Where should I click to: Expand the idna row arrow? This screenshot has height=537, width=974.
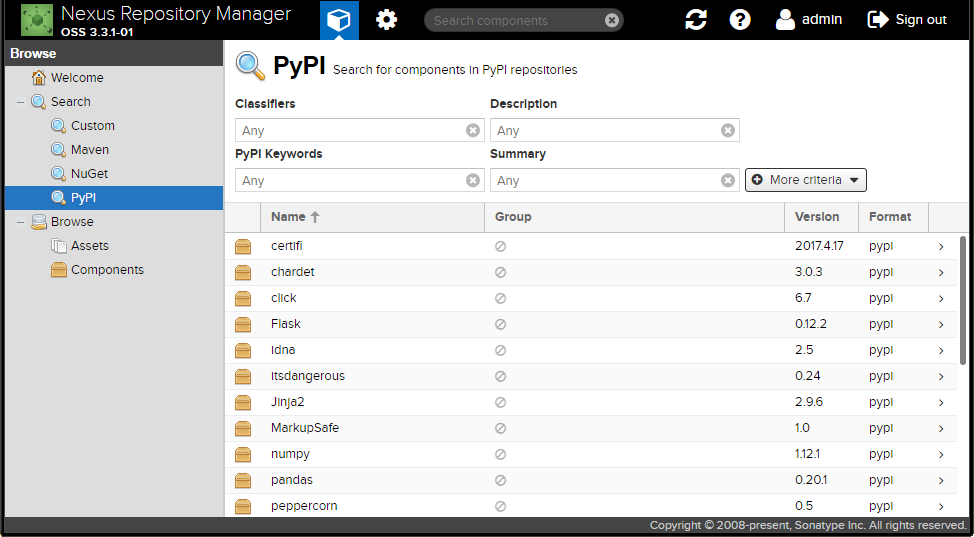941,351
